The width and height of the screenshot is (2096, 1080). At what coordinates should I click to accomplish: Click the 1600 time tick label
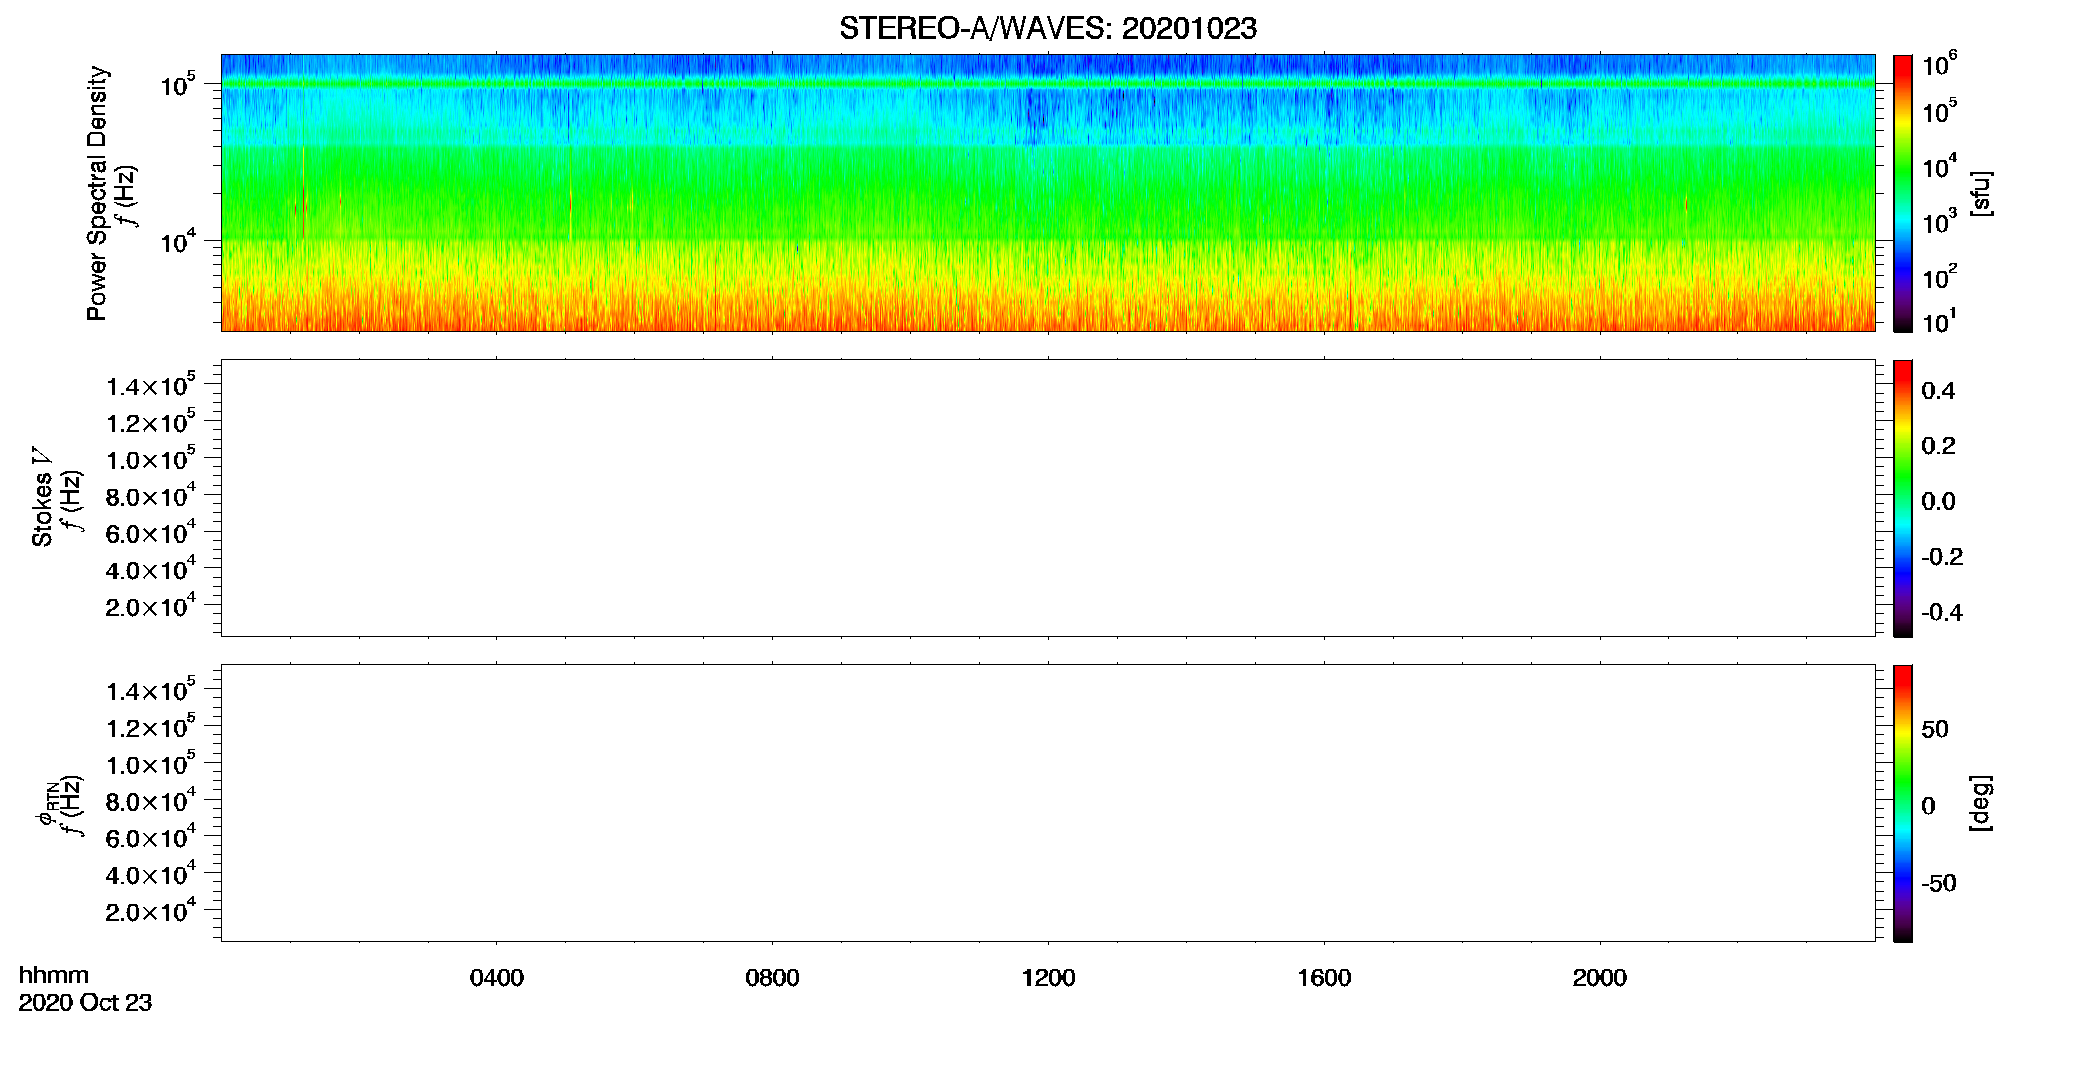pos(1324,978)
